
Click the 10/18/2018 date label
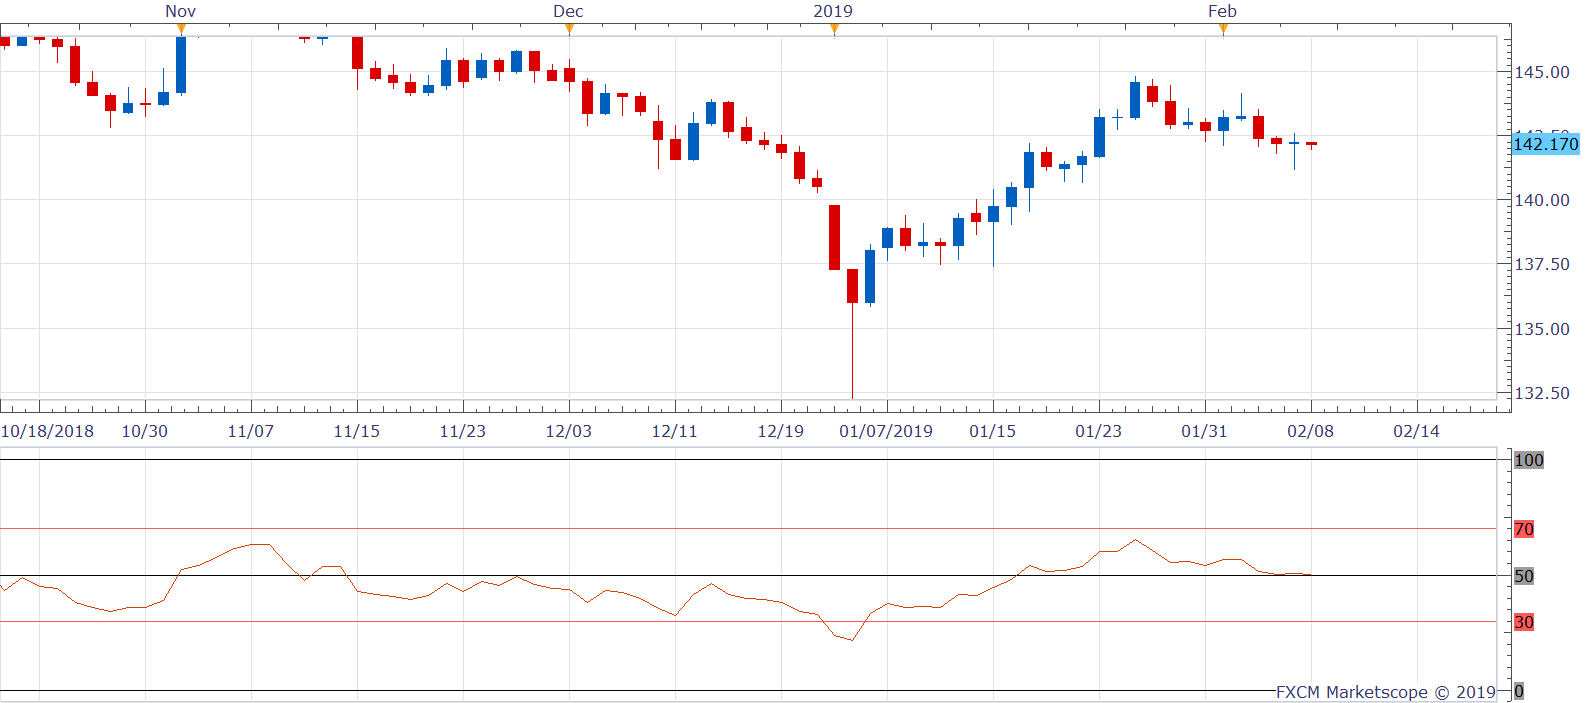(x=47, y=431)
